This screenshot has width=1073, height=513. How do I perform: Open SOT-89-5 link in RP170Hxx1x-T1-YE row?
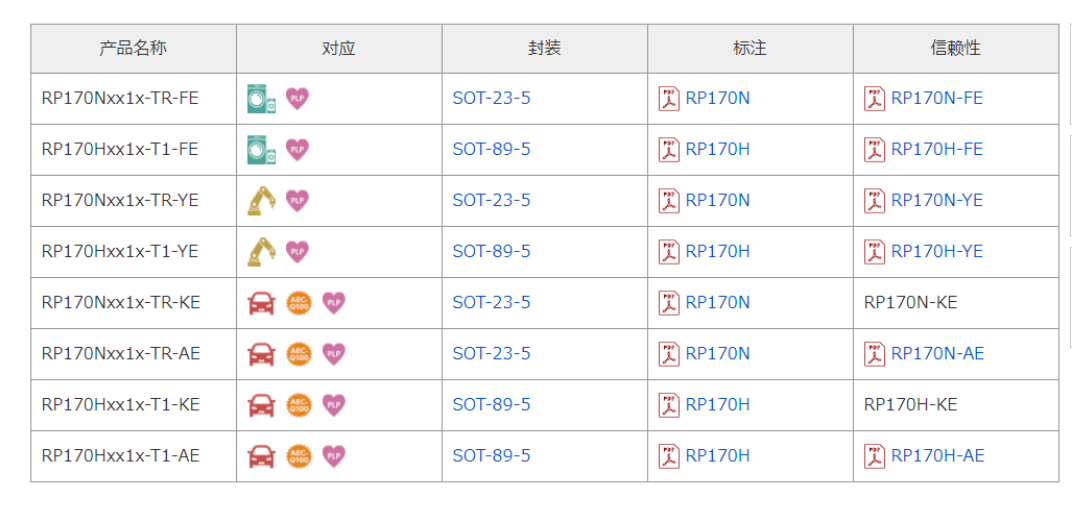tap(491, 251)
